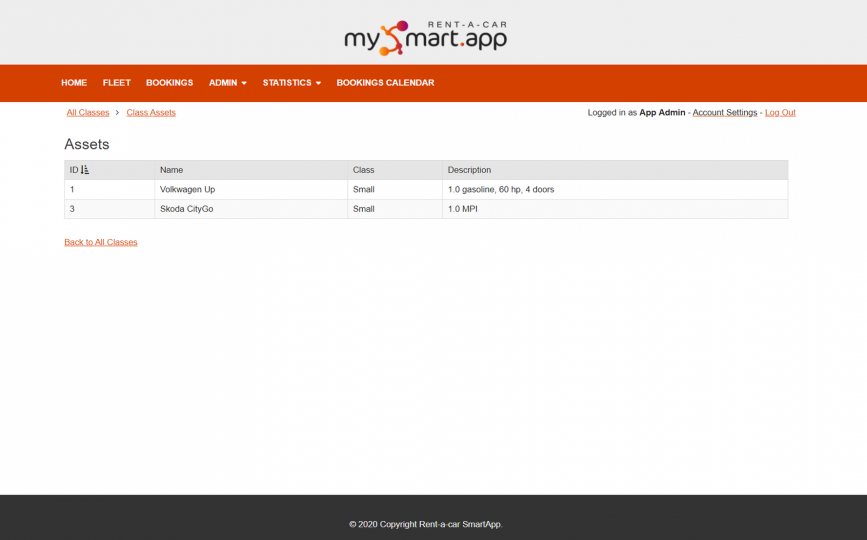Click the Log Out link
Viewport: 867px width, 540px height.
[780, 112]
